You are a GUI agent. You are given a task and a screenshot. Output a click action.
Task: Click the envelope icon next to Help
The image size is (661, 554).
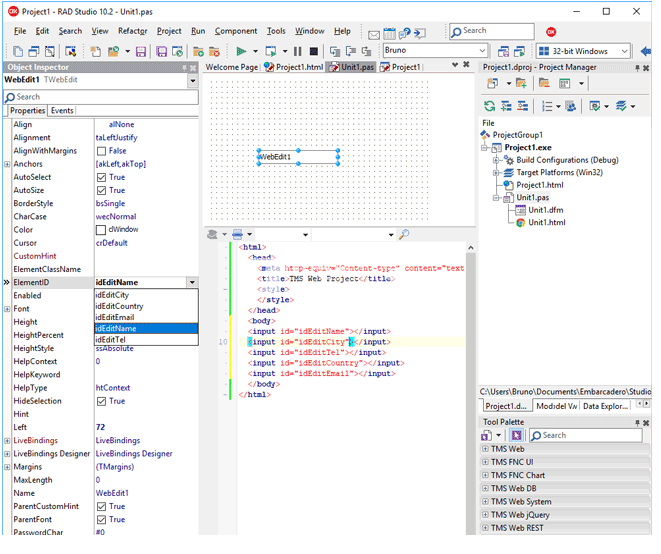coord(374,35)
